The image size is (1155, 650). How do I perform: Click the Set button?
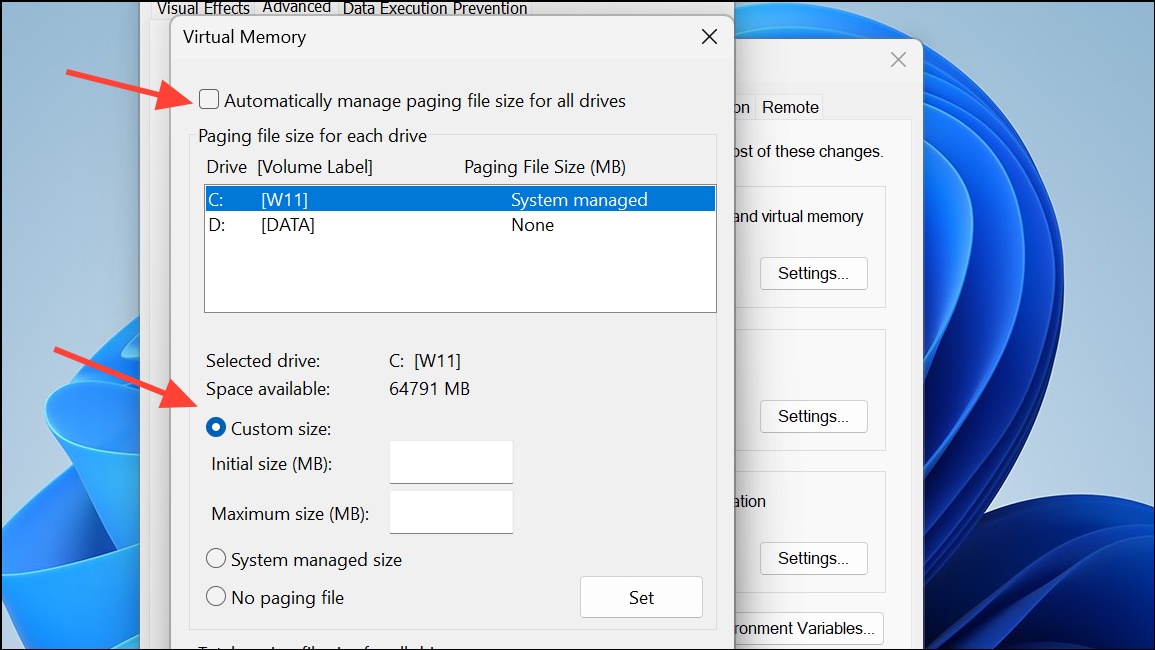[x=641, y=596]
